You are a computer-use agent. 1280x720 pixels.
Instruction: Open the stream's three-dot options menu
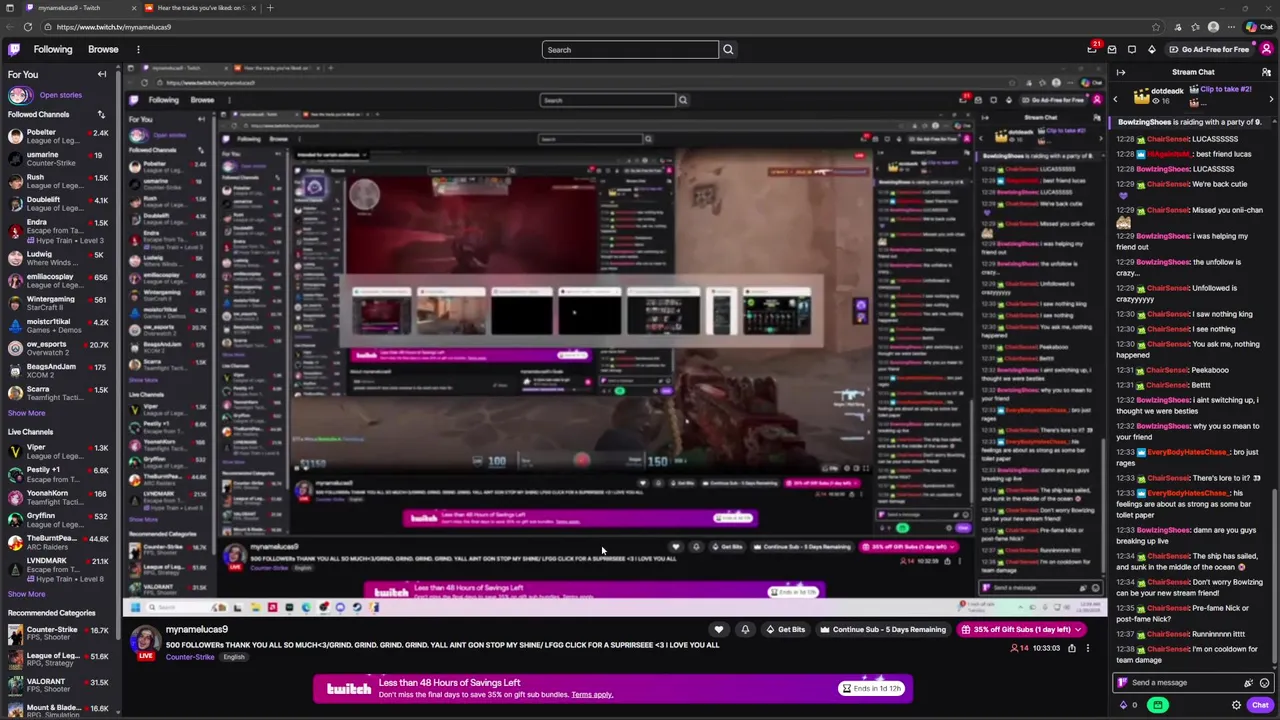point(1088,648)
